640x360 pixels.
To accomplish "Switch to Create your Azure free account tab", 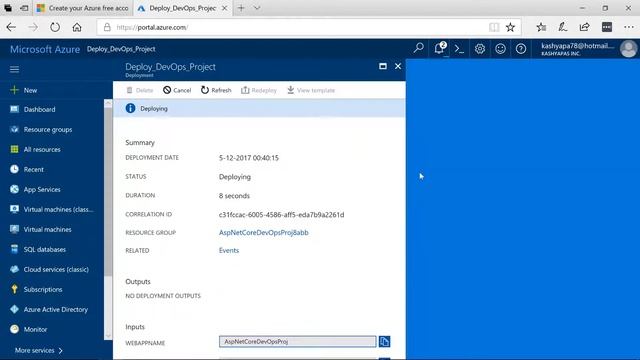I will pyautogui.click(x=82, y=8).
